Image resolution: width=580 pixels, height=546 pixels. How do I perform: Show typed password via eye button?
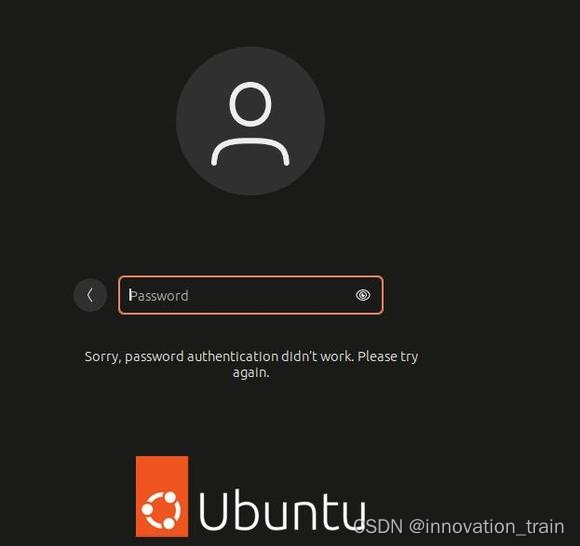(363, 295)
